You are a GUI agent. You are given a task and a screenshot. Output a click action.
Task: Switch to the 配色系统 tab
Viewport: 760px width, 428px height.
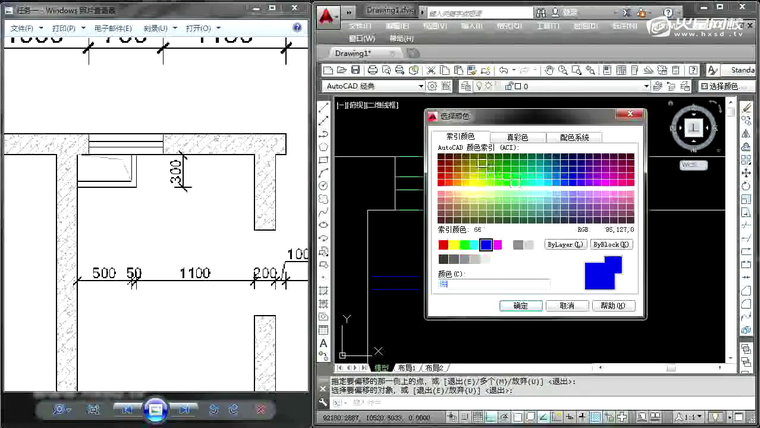(574, 137)
